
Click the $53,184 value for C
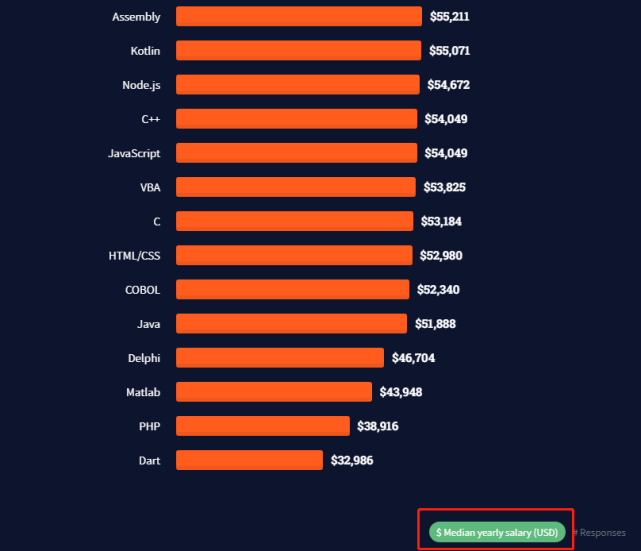(x=441, y=221)
